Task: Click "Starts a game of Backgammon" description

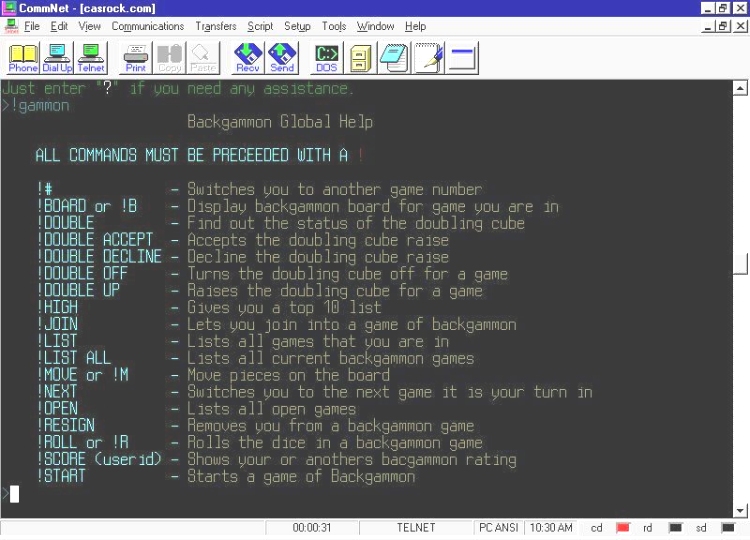Action: coord(301,476)
